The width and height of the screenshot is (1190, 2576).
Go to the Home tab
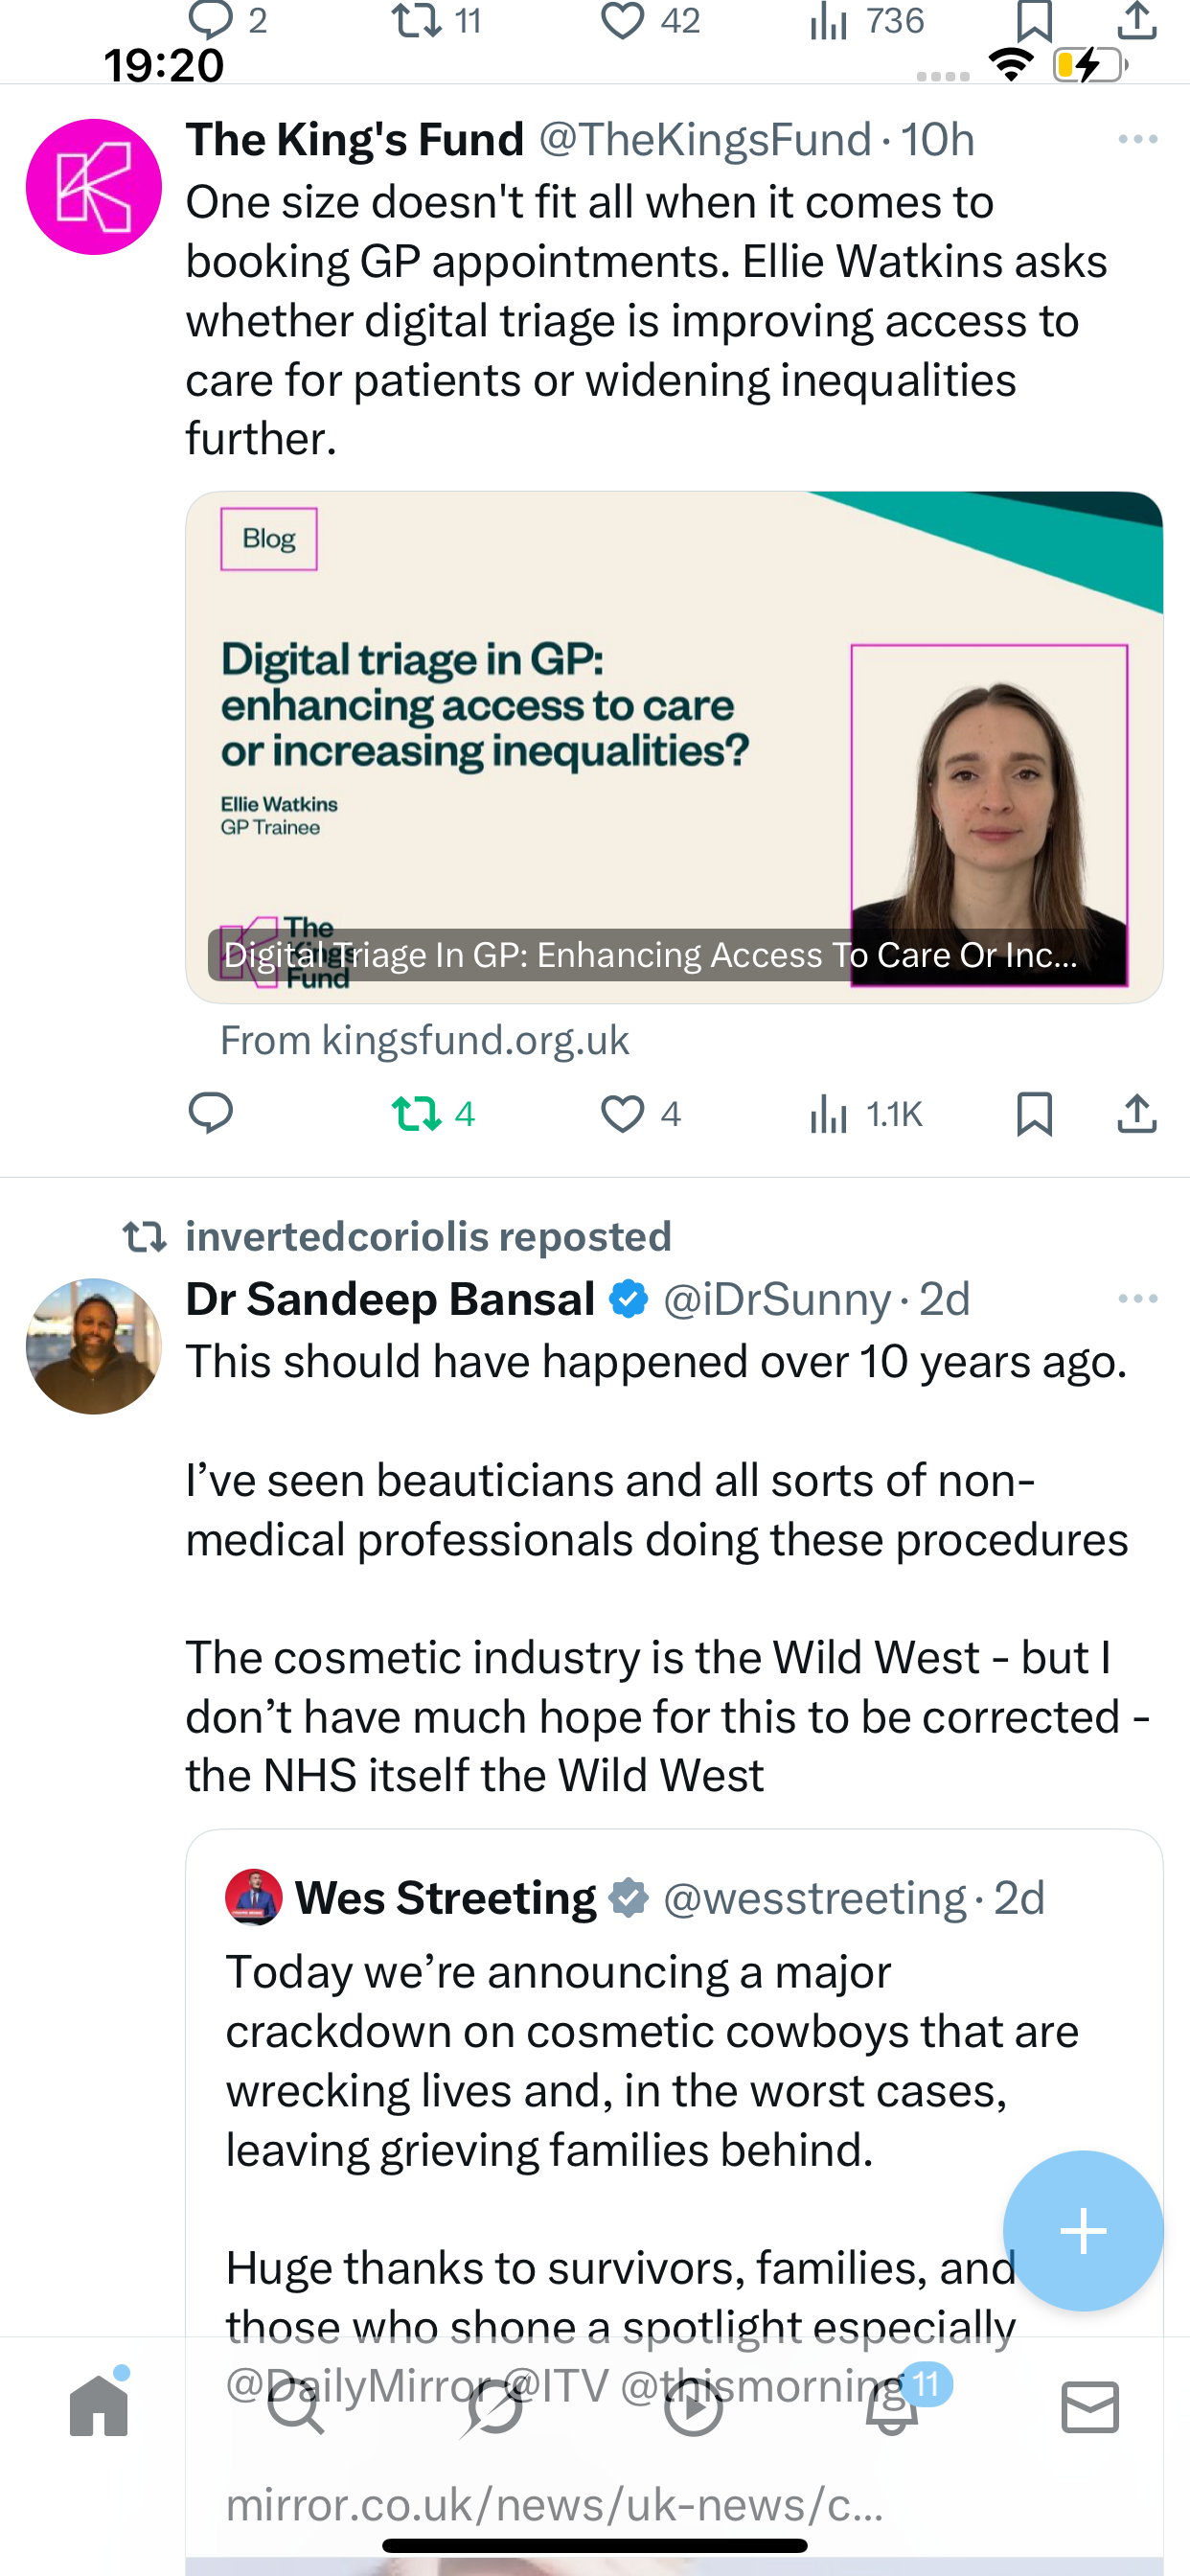99,2406
